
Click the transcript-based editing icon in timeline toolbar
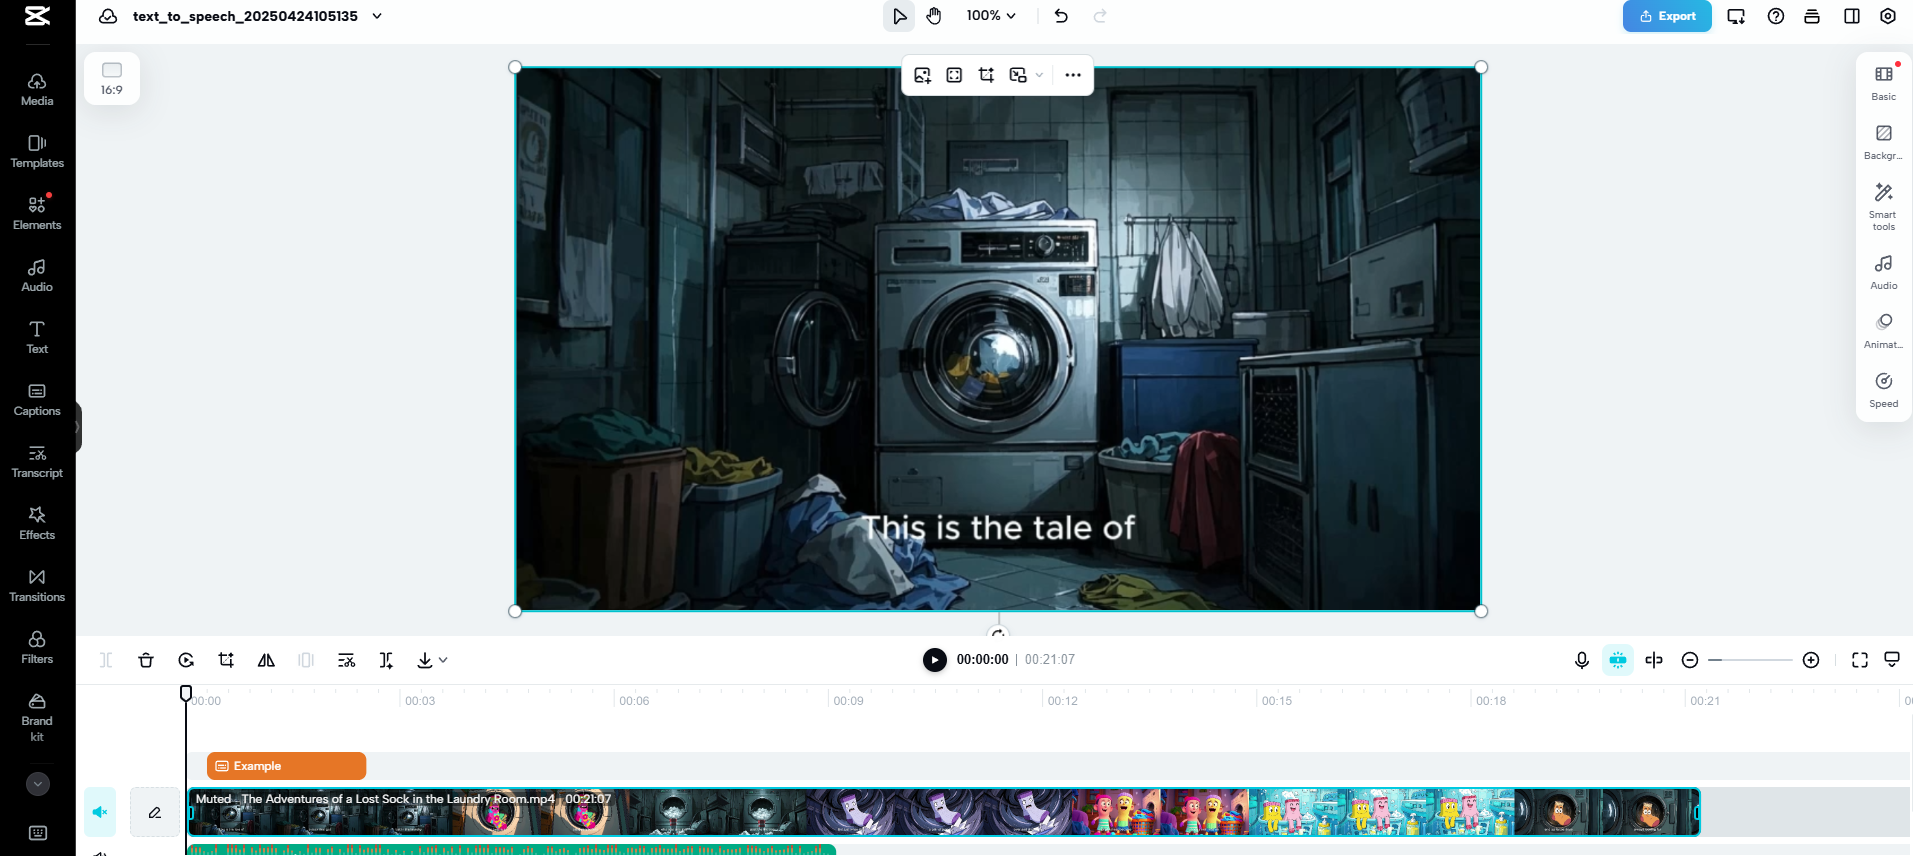click(x=346, y=660)
